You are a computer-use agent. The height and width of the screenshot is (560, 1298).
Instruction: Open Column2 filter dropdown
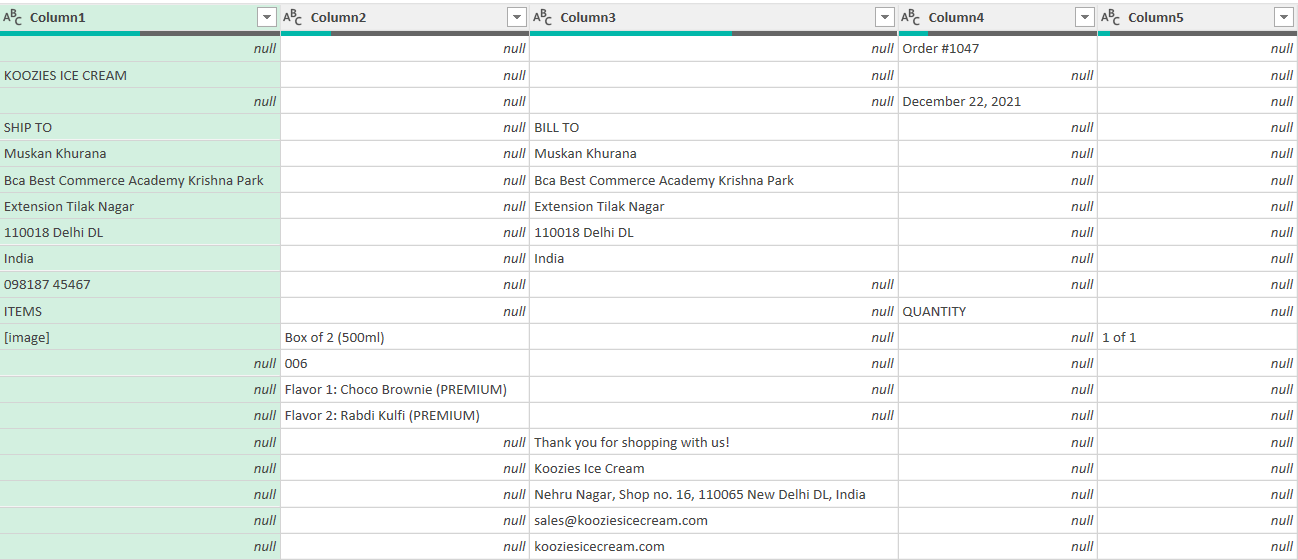(516, 17)
